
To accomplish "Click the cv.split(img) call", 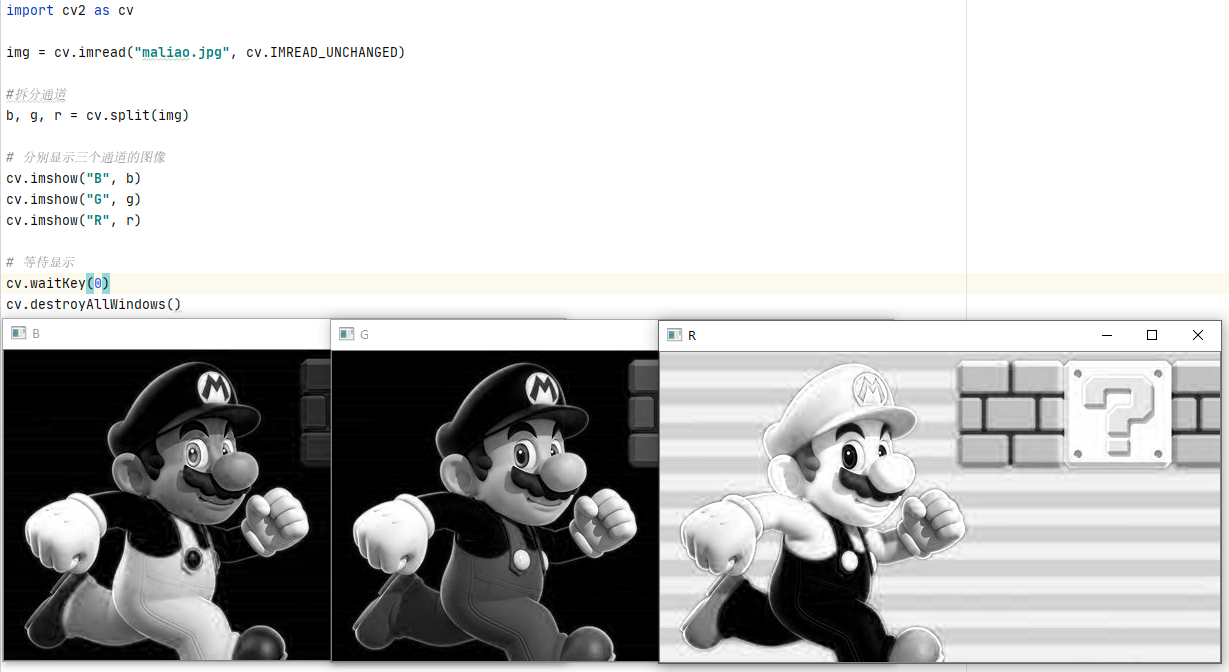I will tap(137, 115).
